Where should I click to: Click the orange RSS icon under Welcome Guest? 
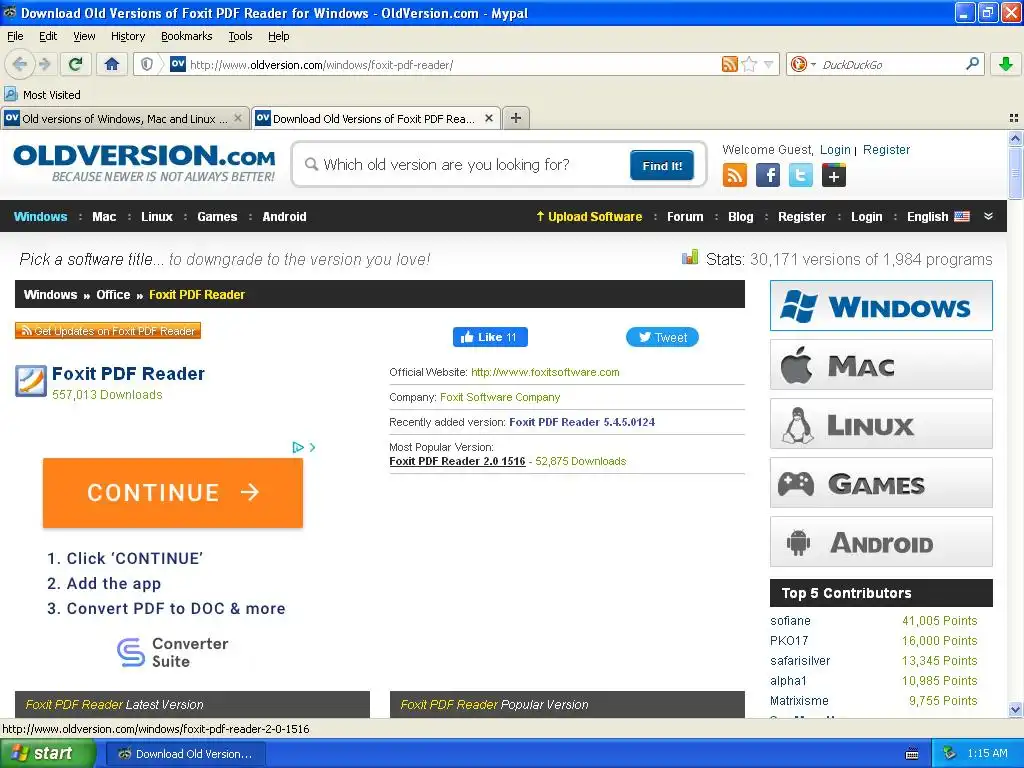coord(735,175)
